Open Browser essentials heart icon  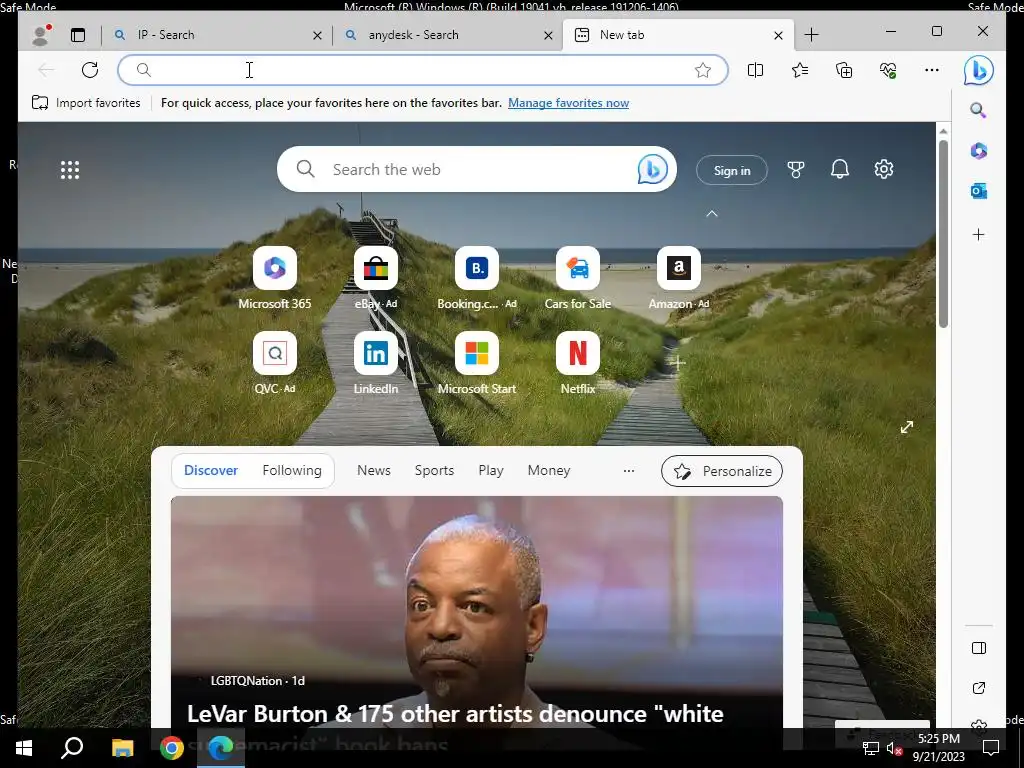[x=888, y=70]
